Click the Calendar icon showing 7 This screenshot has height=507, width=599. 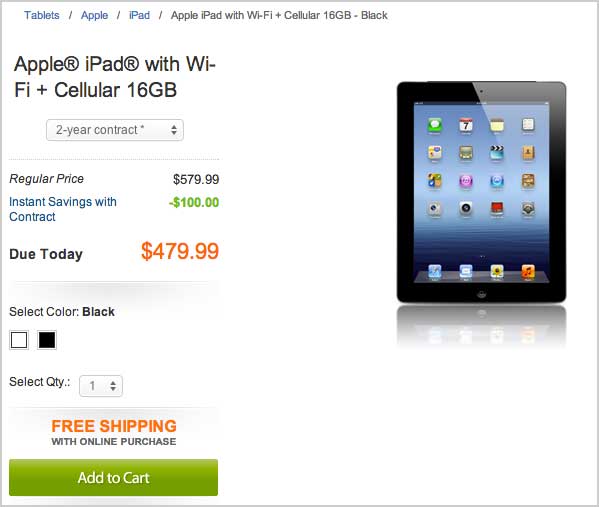click(x=466, y=125)
